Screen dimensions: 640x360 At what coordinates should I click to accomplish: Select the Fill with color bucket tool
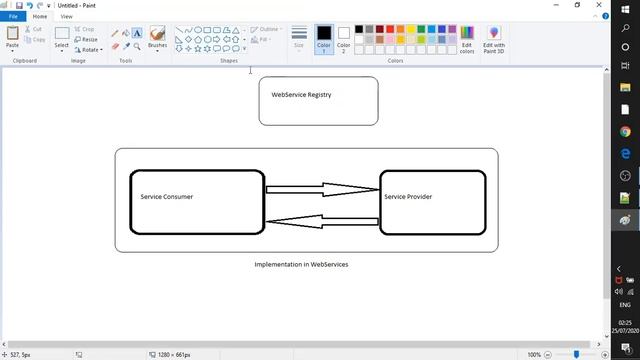(126, 33)
